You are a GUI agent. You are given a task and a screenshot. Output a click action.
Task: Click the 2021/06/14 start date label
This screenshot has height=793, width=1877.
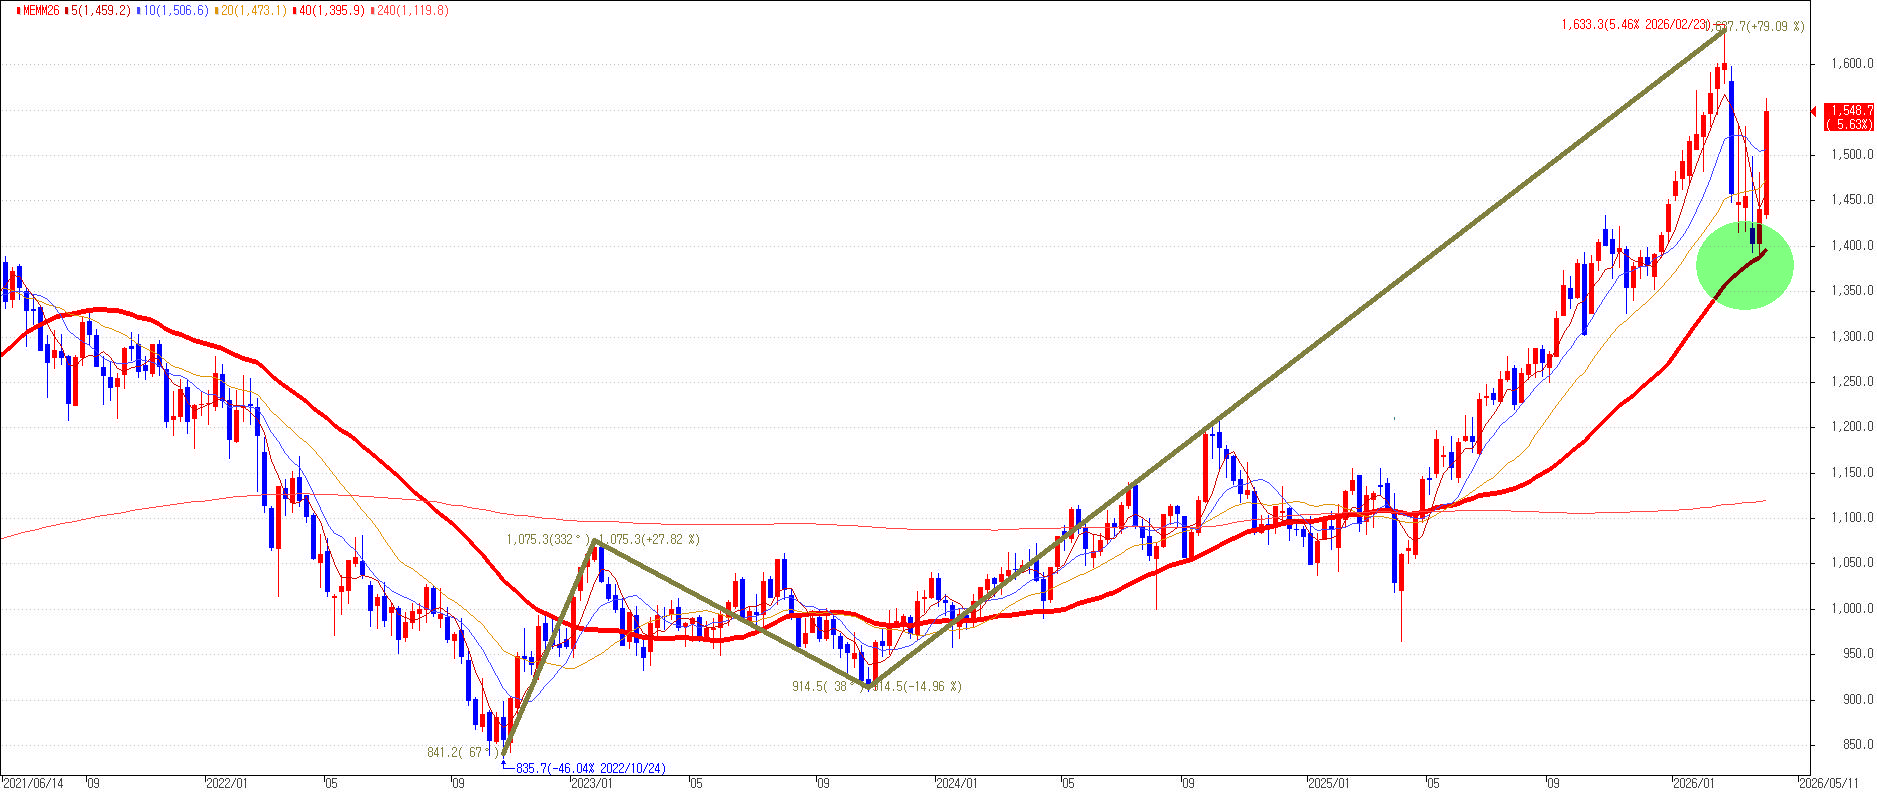pyautogui.click(x=33, y=783)
